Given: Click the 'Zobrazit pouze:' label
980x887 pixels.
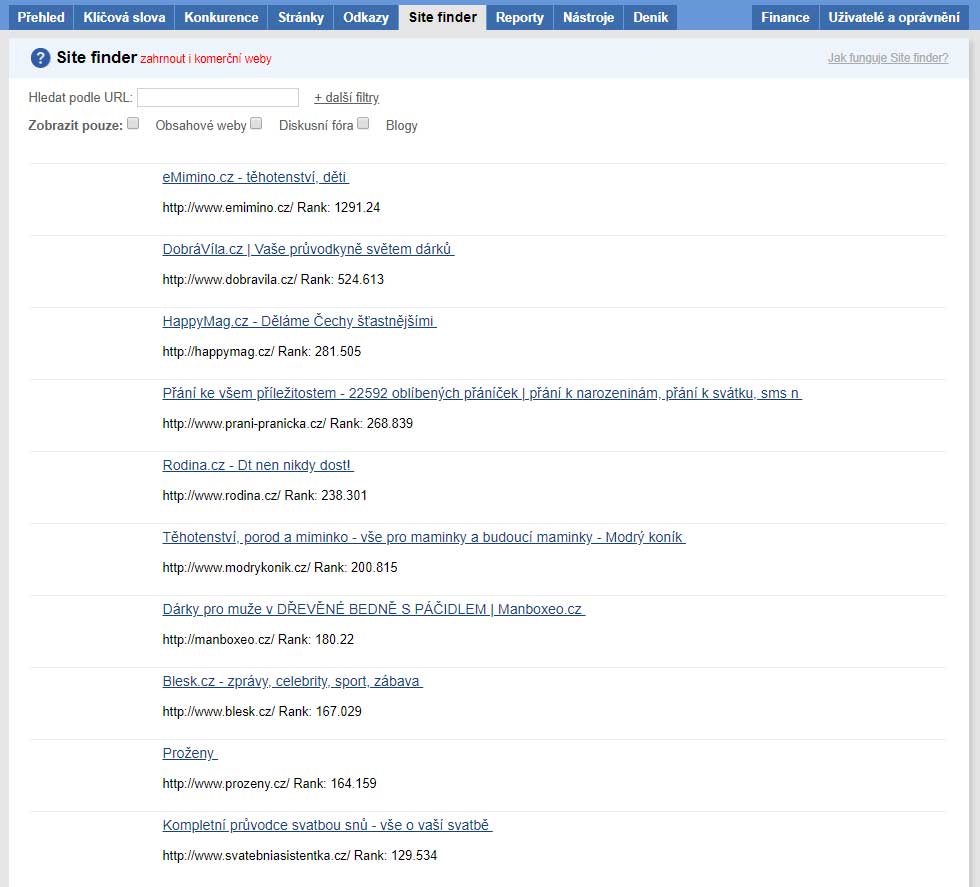Looking at the screenshot, I should point(76,125).
